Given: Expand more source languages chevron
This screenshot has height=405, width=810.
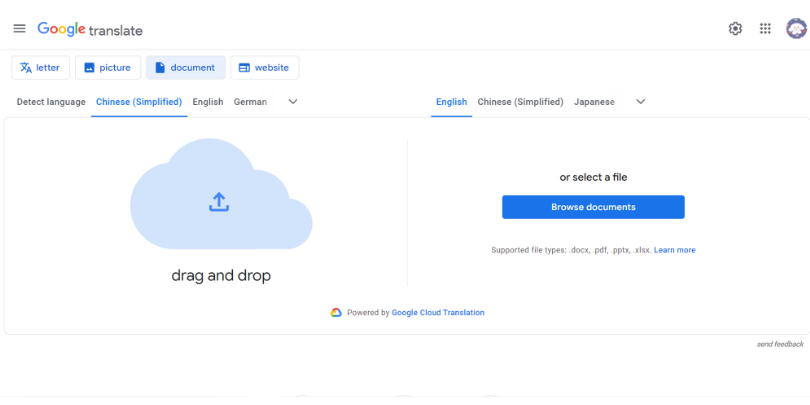Looking at the screenshot, I should [293, 102].
